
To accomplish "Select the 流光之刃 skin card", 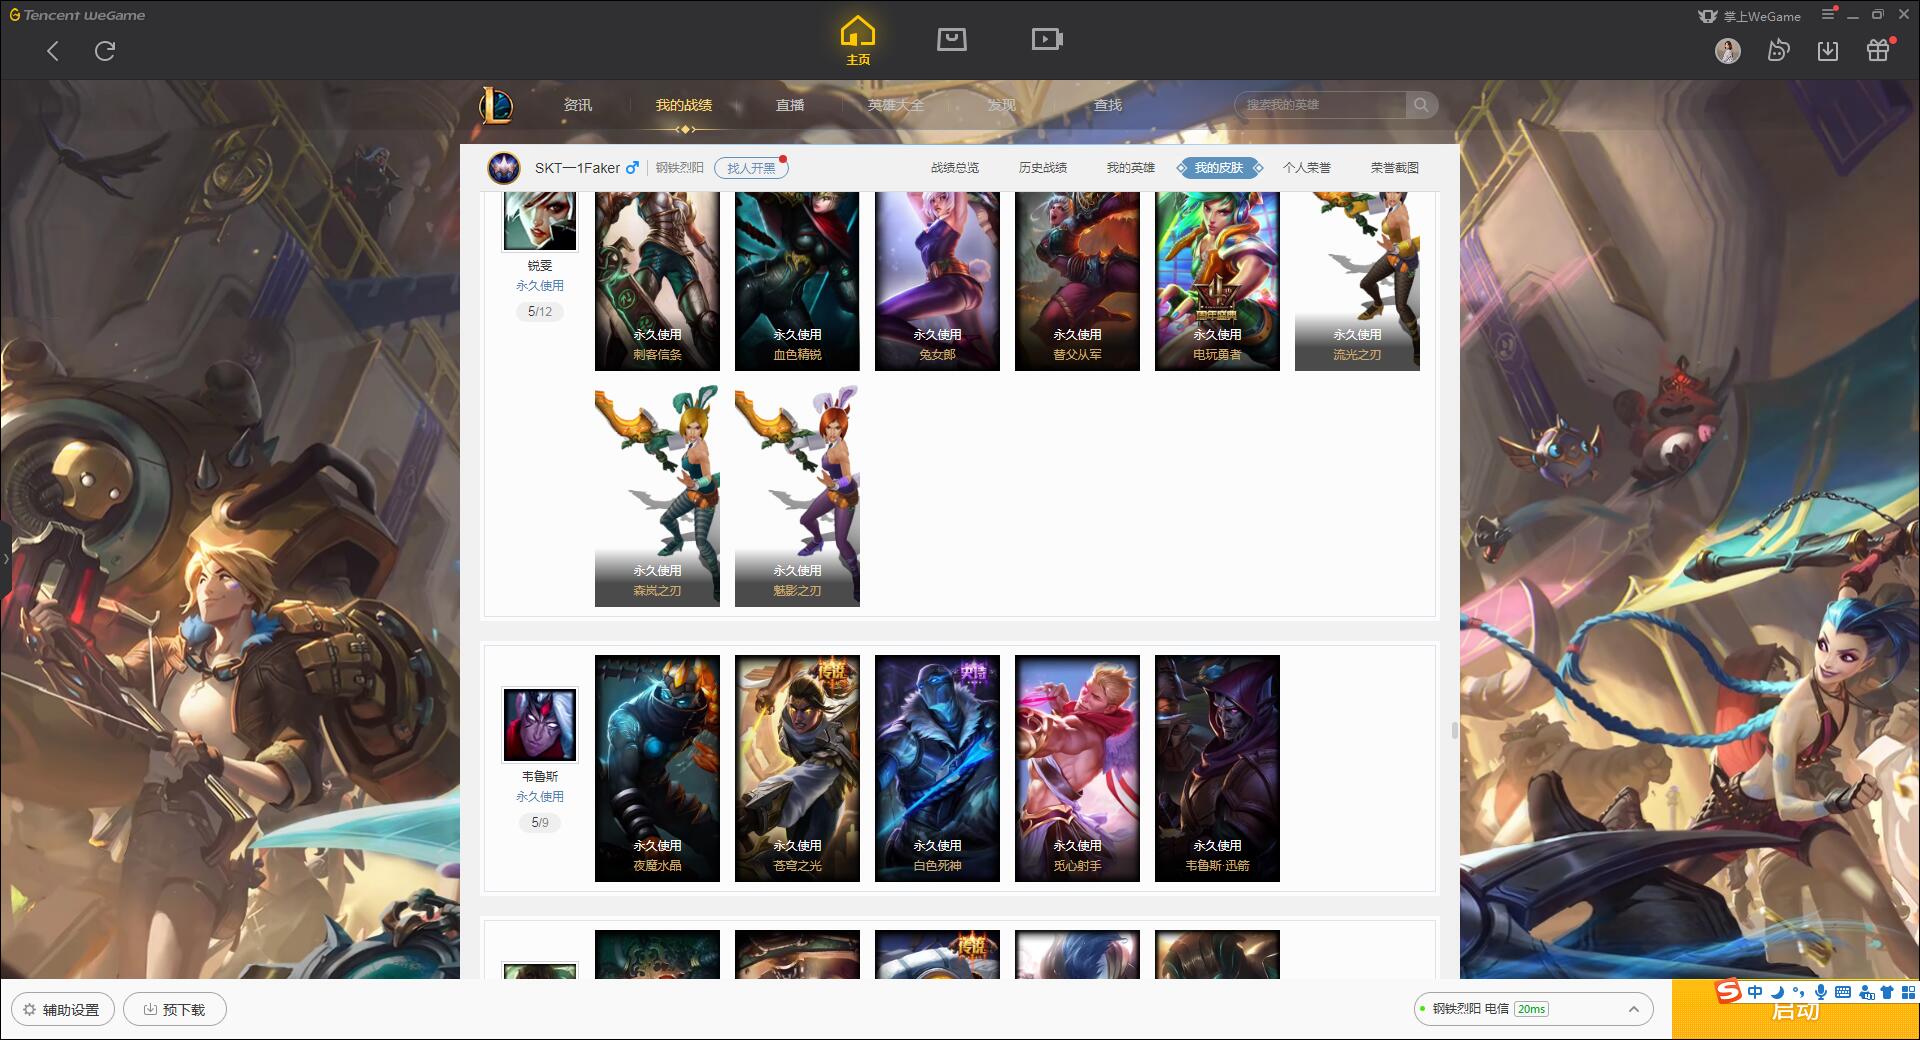I will coord(1357,281).
